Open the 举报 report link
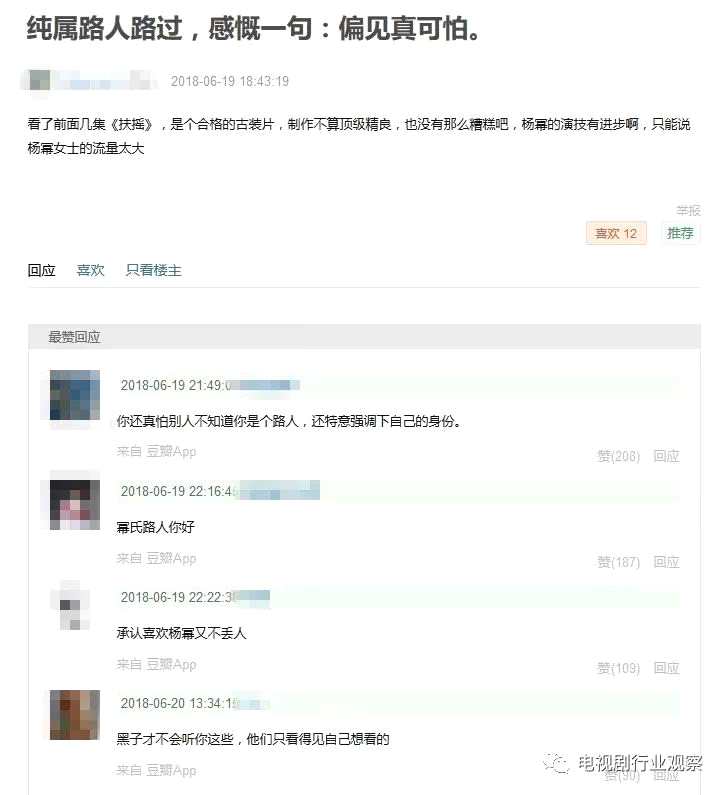 pos(688,210)
